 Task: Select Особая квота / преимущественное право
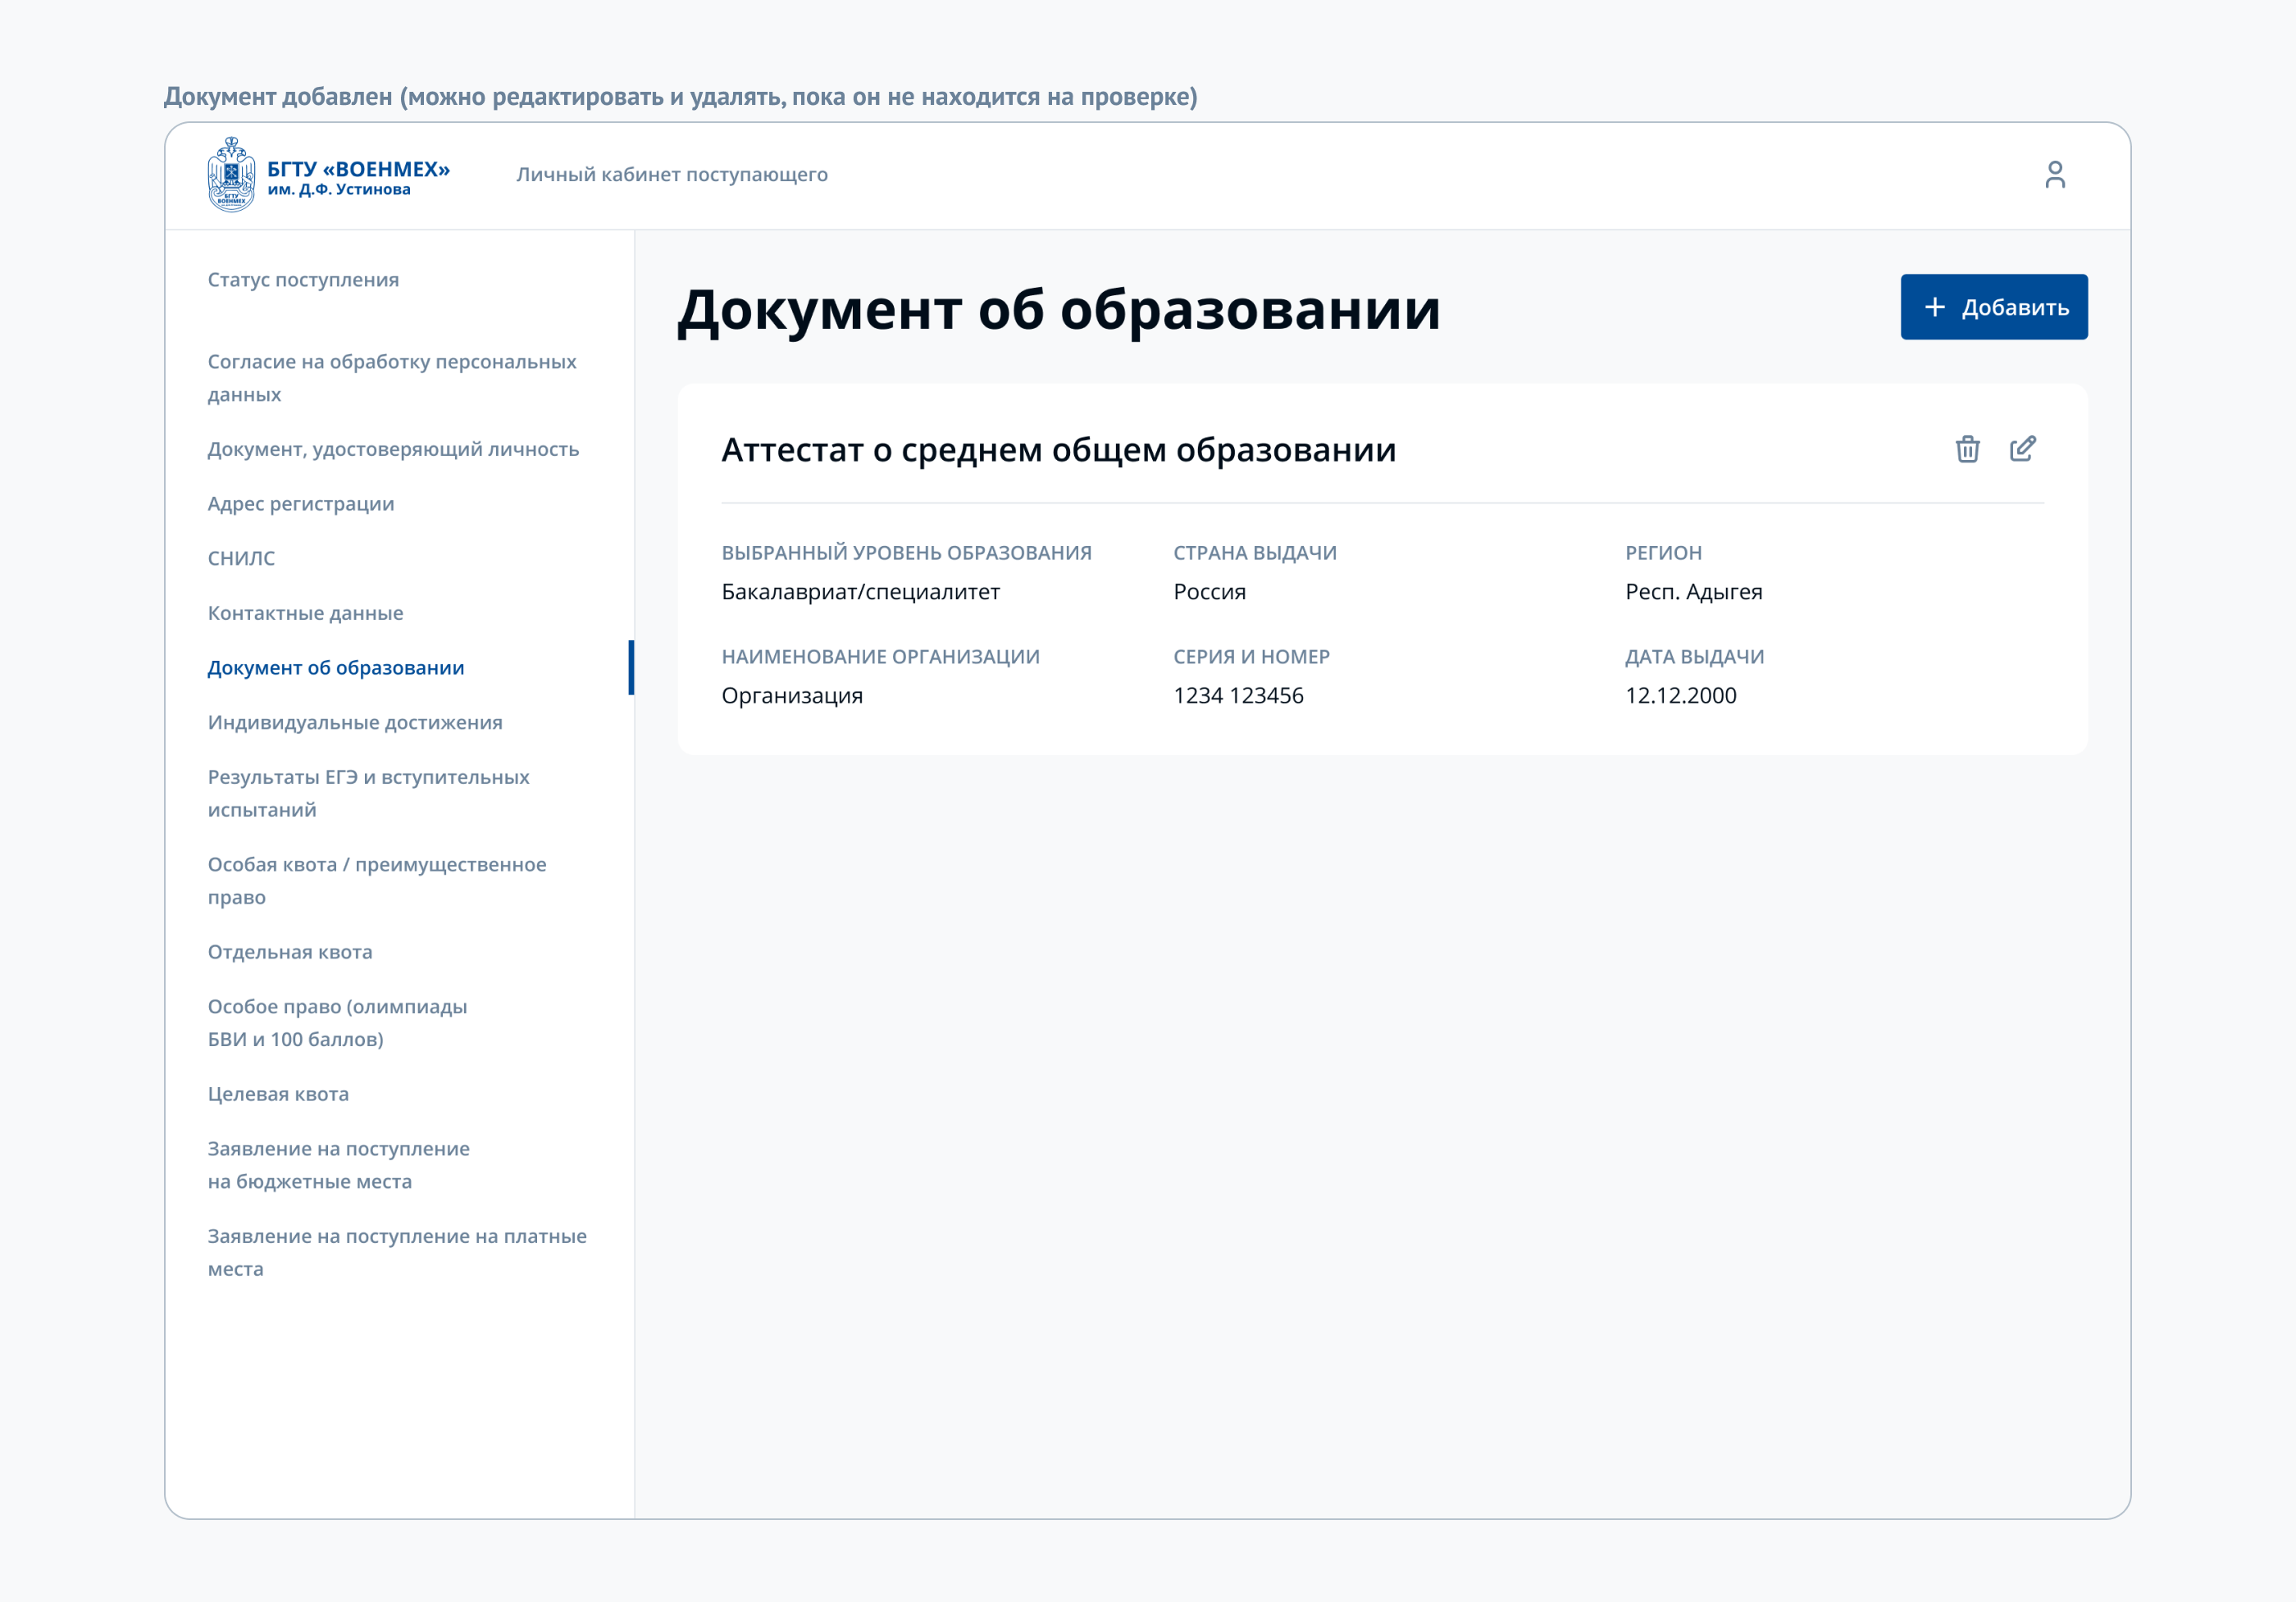coord(376,880)
